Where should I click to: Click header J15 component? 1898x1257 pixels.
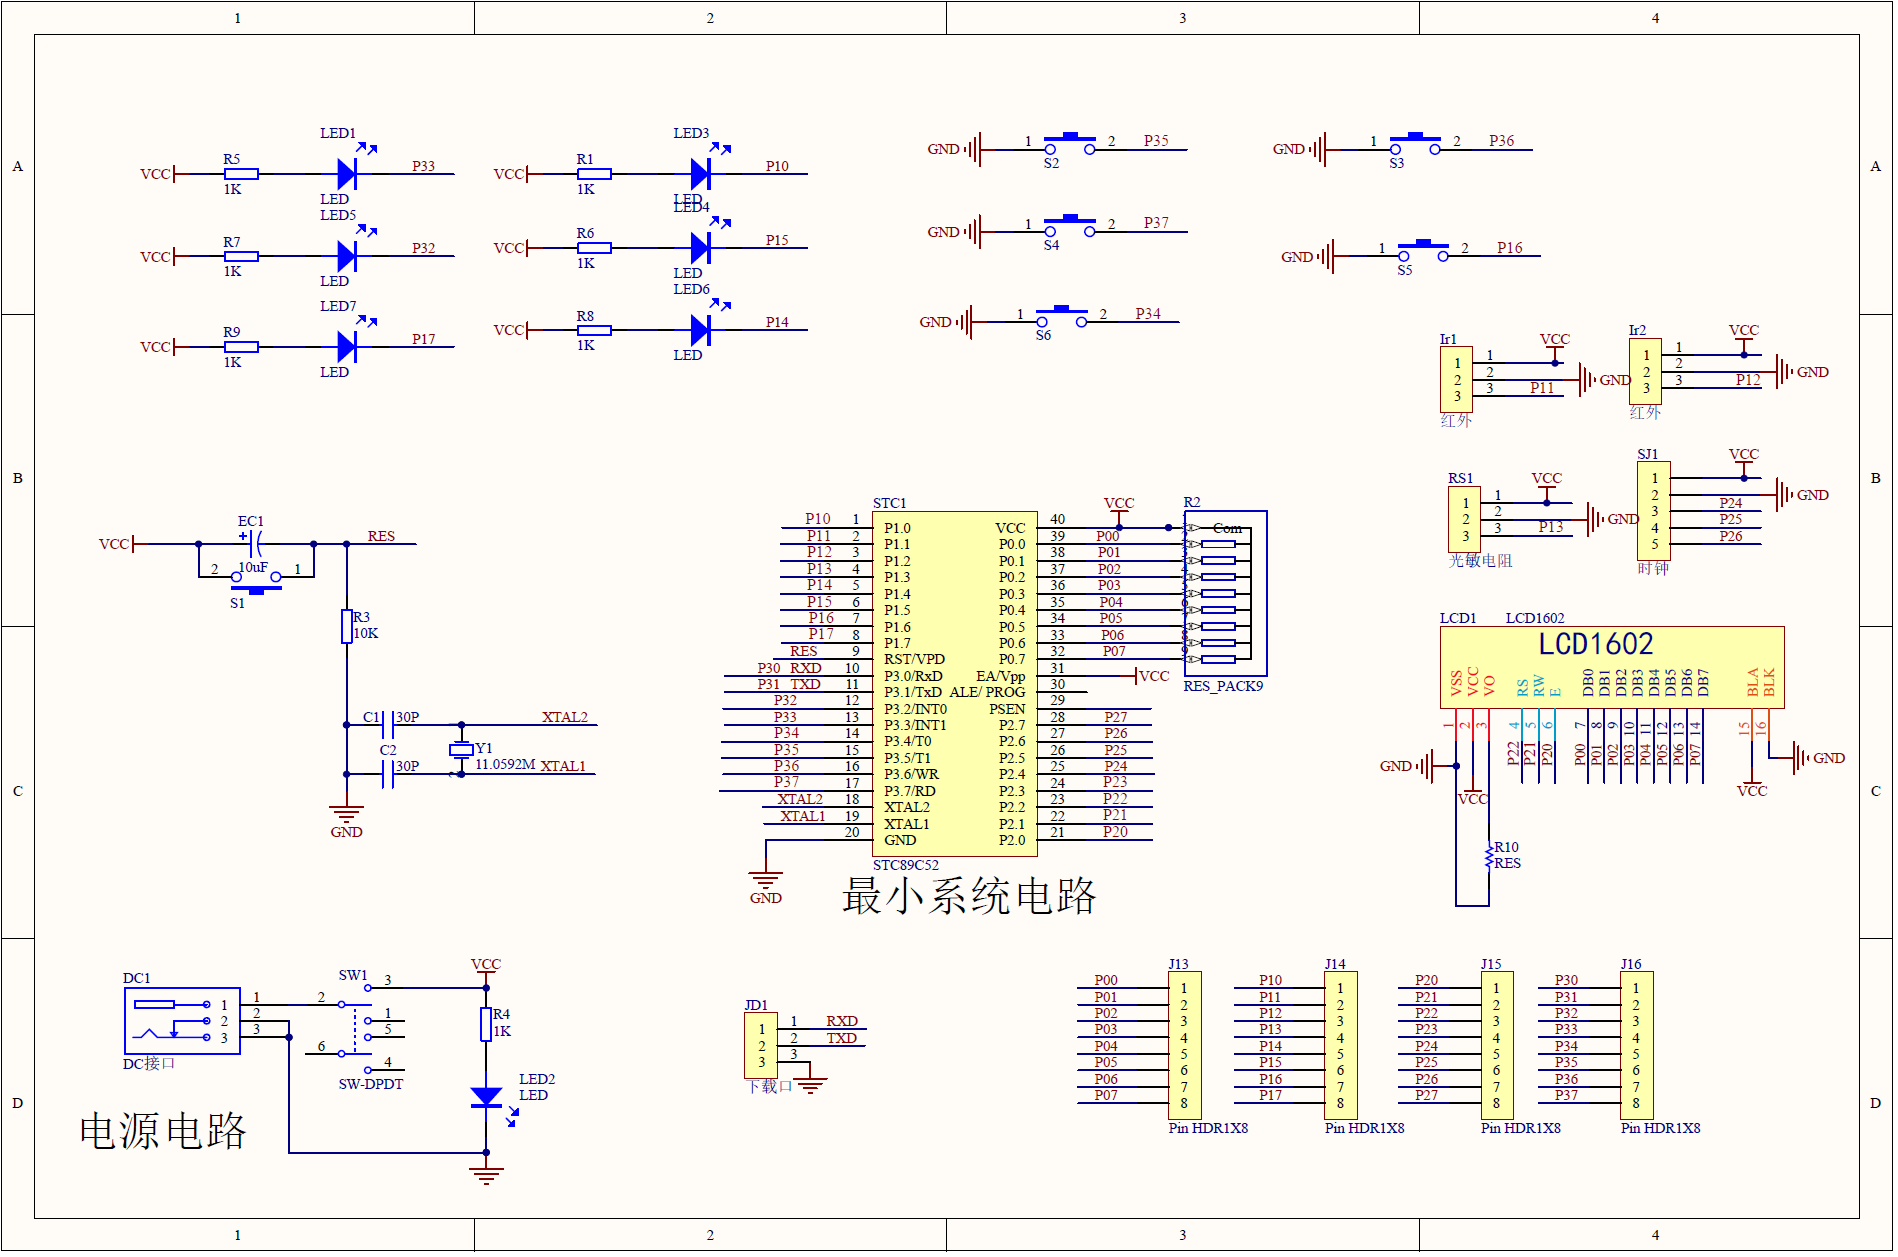coord(1496,1045)
